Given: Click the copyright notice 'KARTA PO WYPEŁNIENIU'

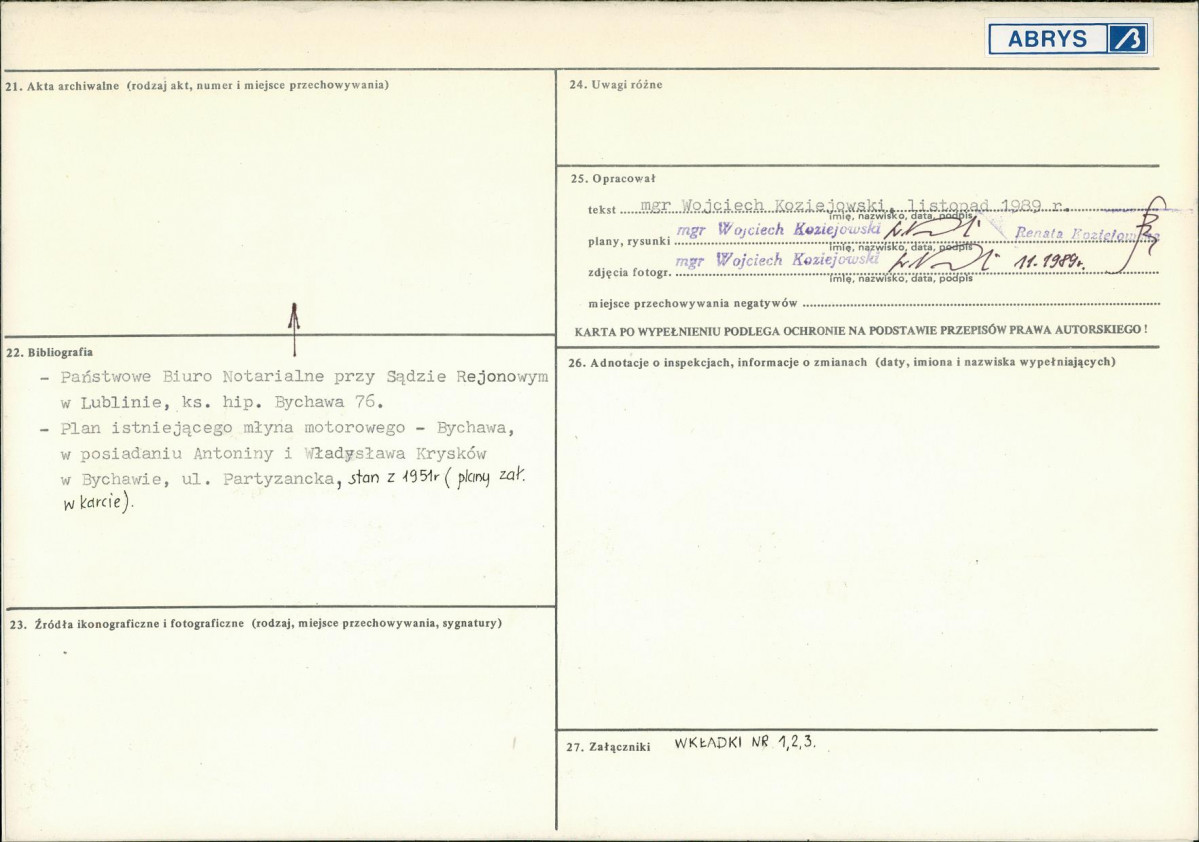Looking at the screenshot, I should (x=861, y=330).
